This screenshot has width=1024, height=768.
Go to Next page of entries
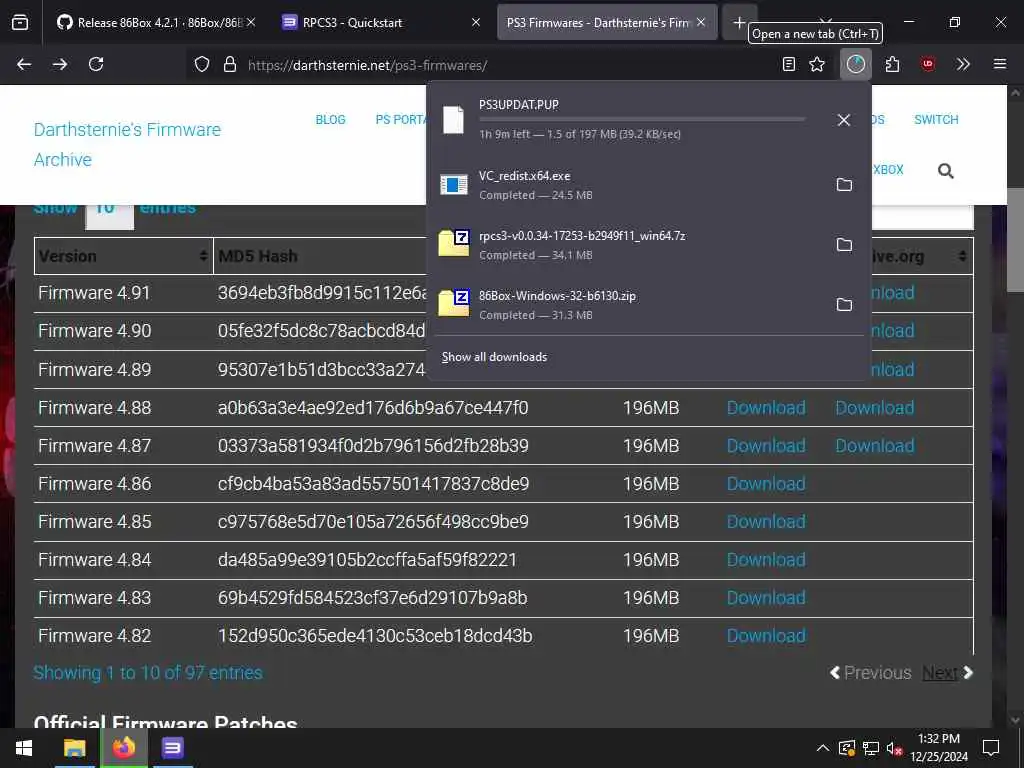tap(947, 673)
